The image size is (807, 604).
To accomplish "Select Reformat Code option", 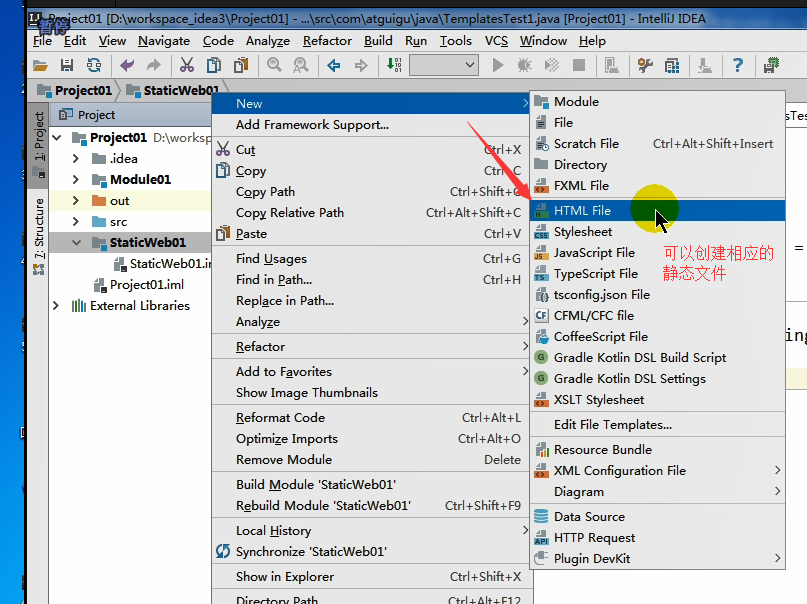I will click(371, 418).
